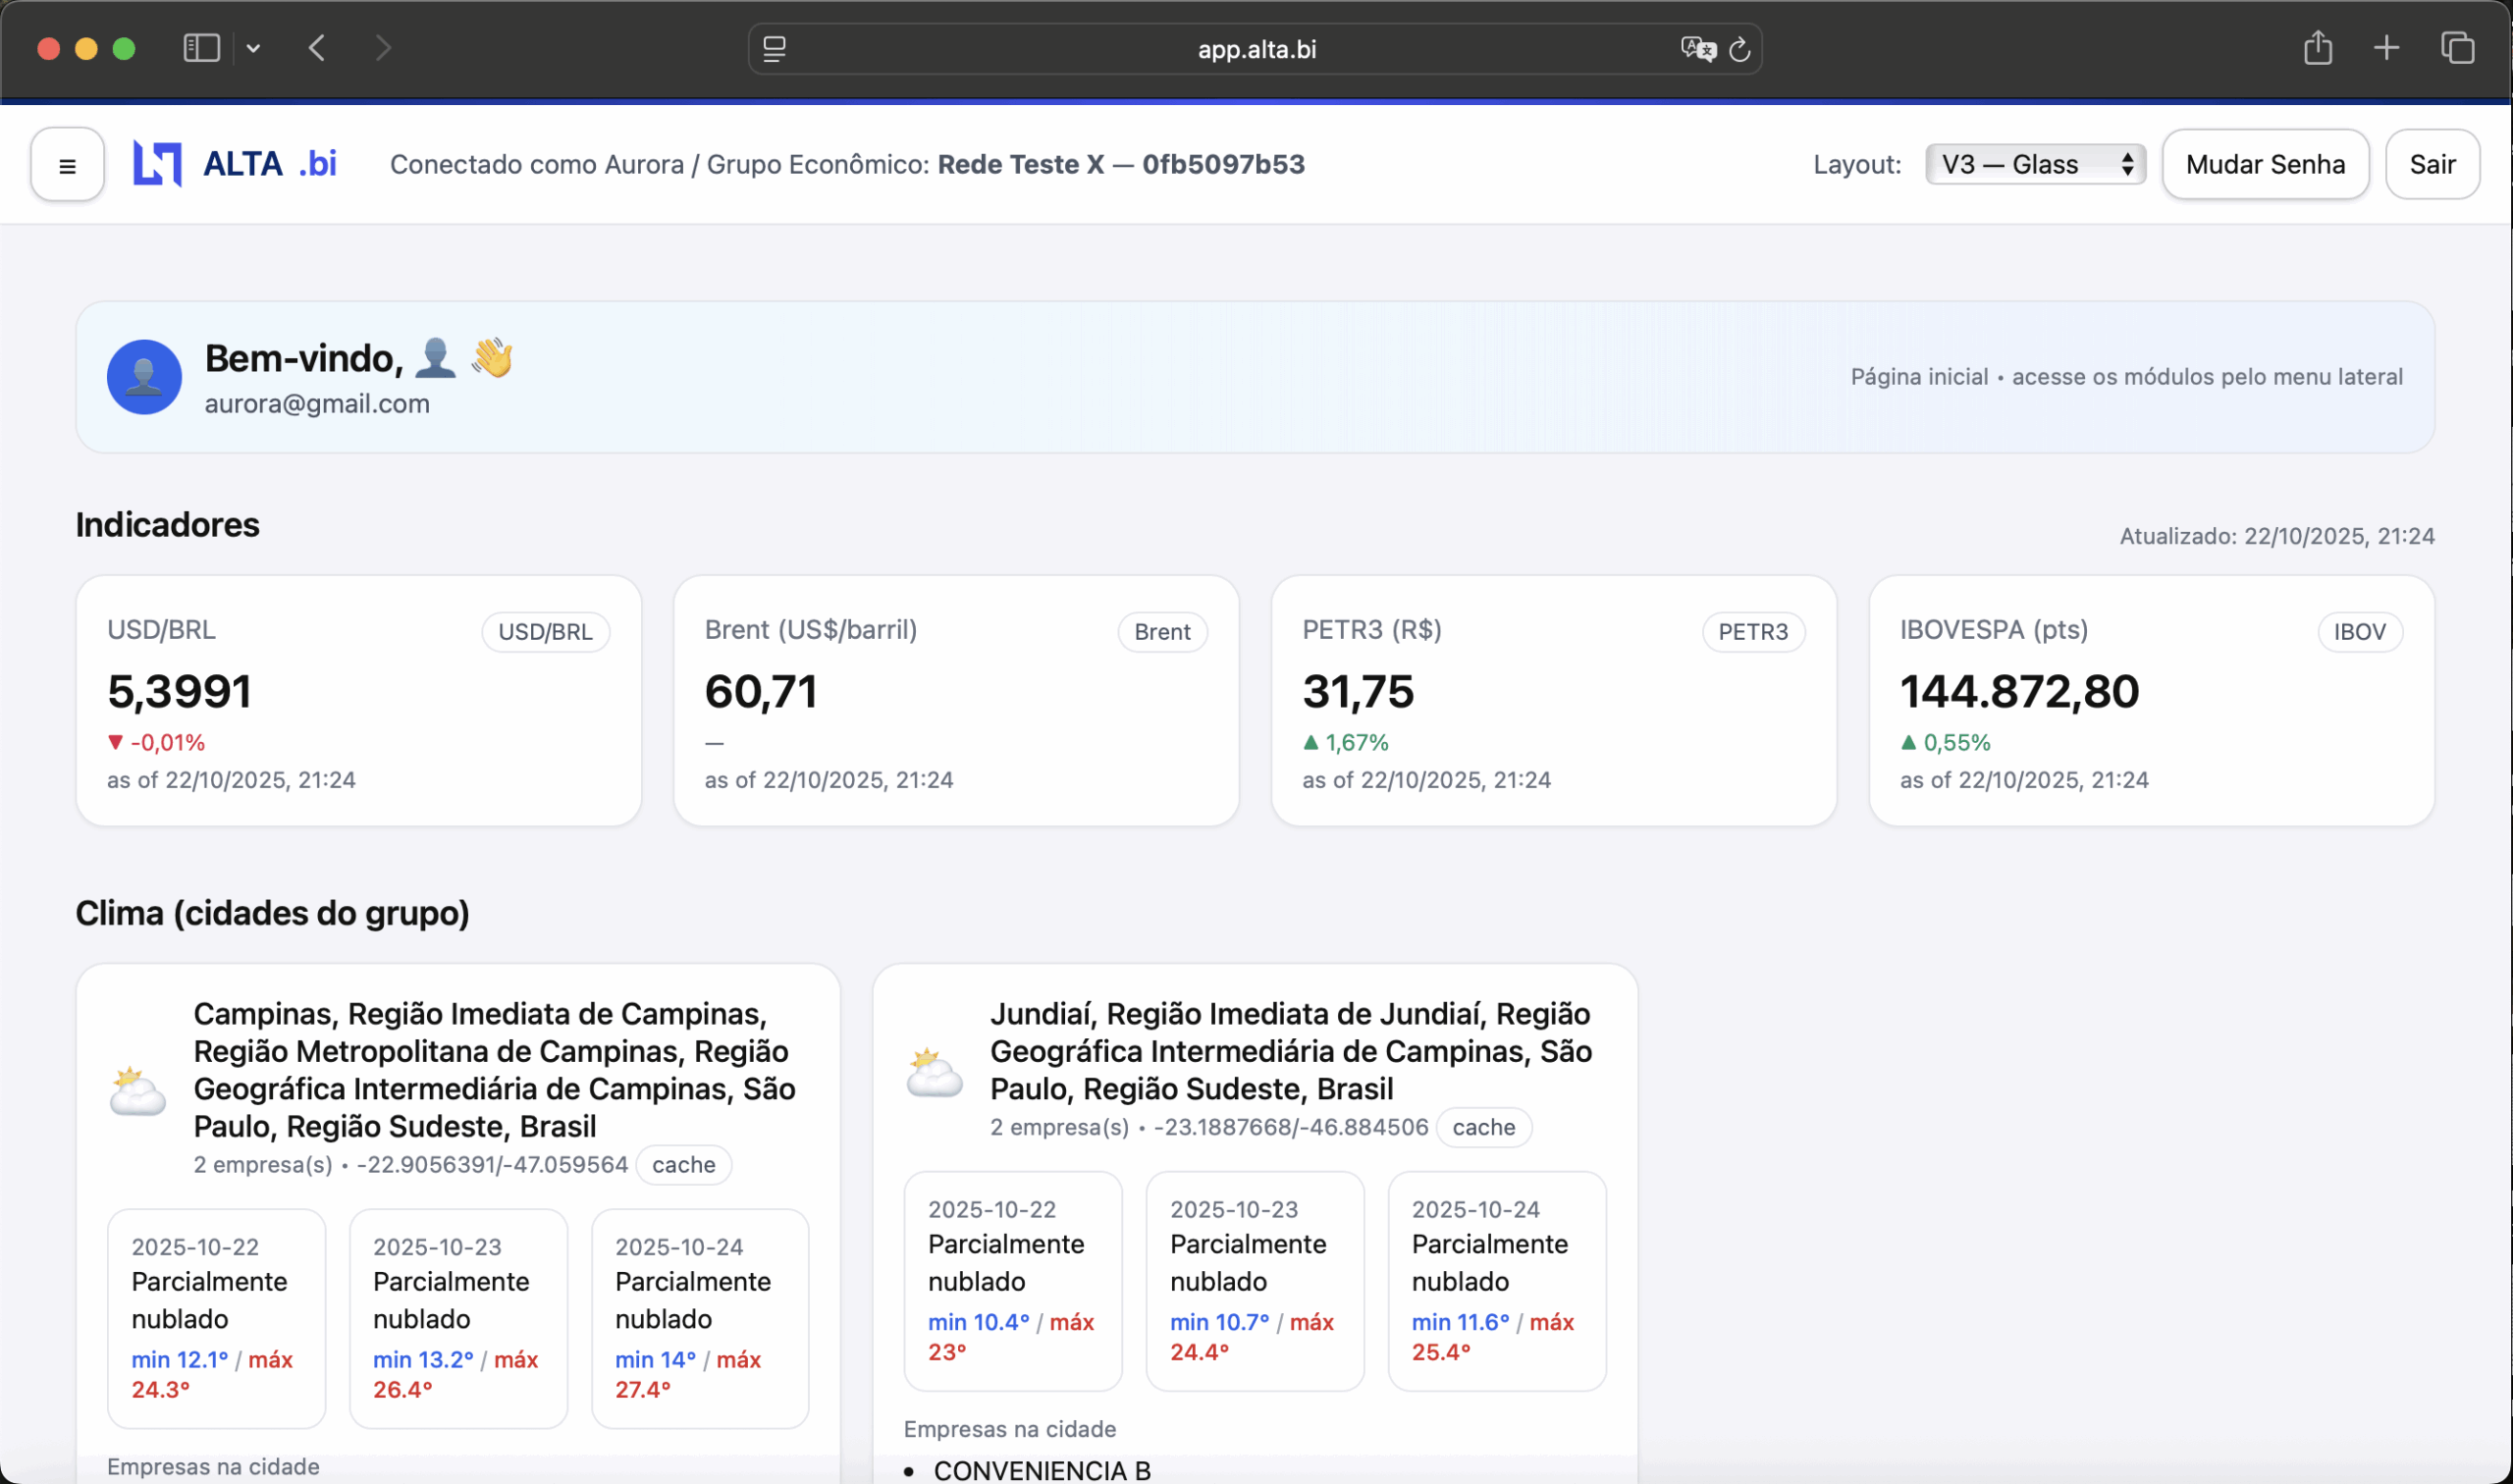
Task: Click the user avatar icon
Action: pos(144,377)
